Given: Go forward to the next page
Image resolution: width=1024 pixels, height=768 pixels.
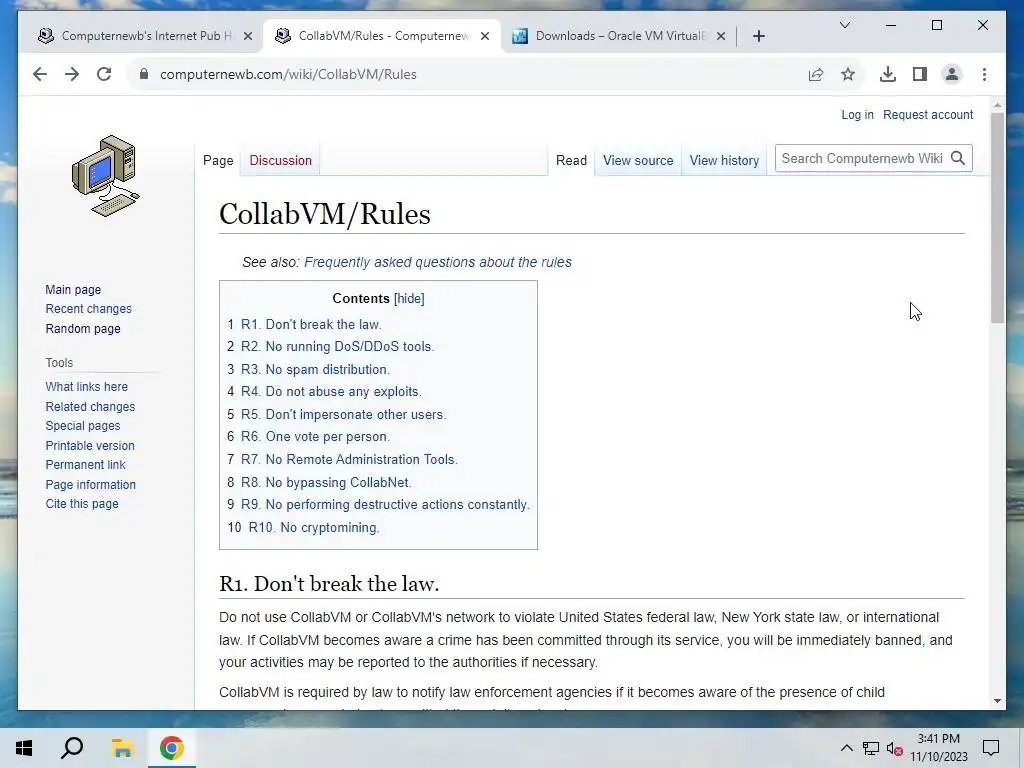Looking at the screenshot, I should 72,74.
